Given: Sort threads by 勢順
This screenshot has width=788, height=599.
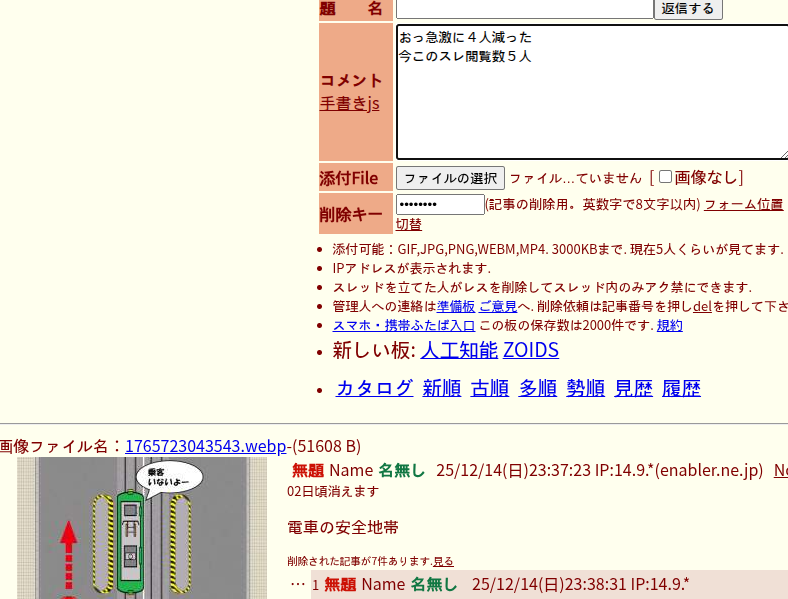Looking at the screenshot, I should pos(585,389).
